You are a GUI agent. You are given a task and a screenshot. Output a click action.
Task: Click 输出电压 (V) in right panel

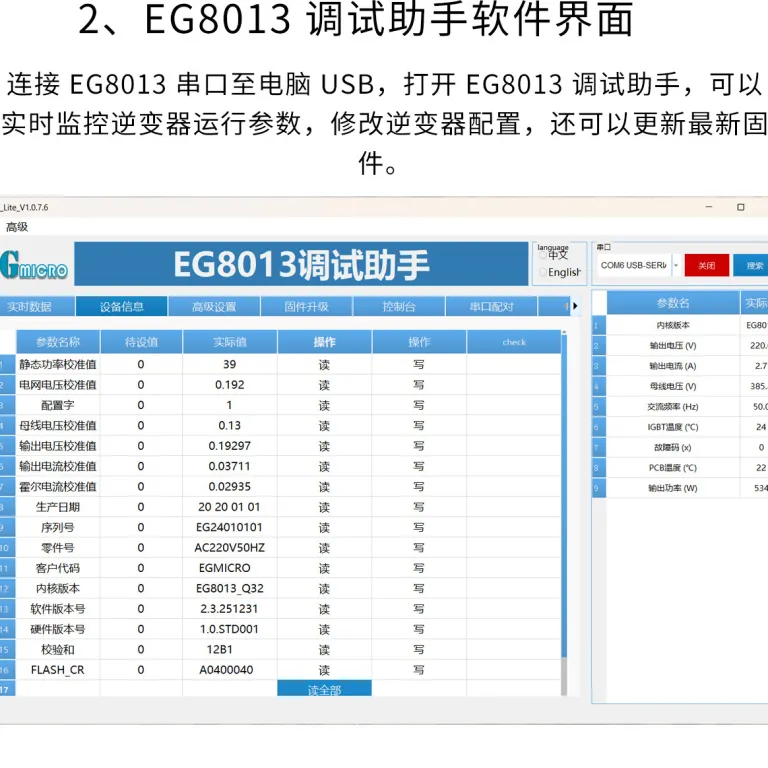point(672,345)
